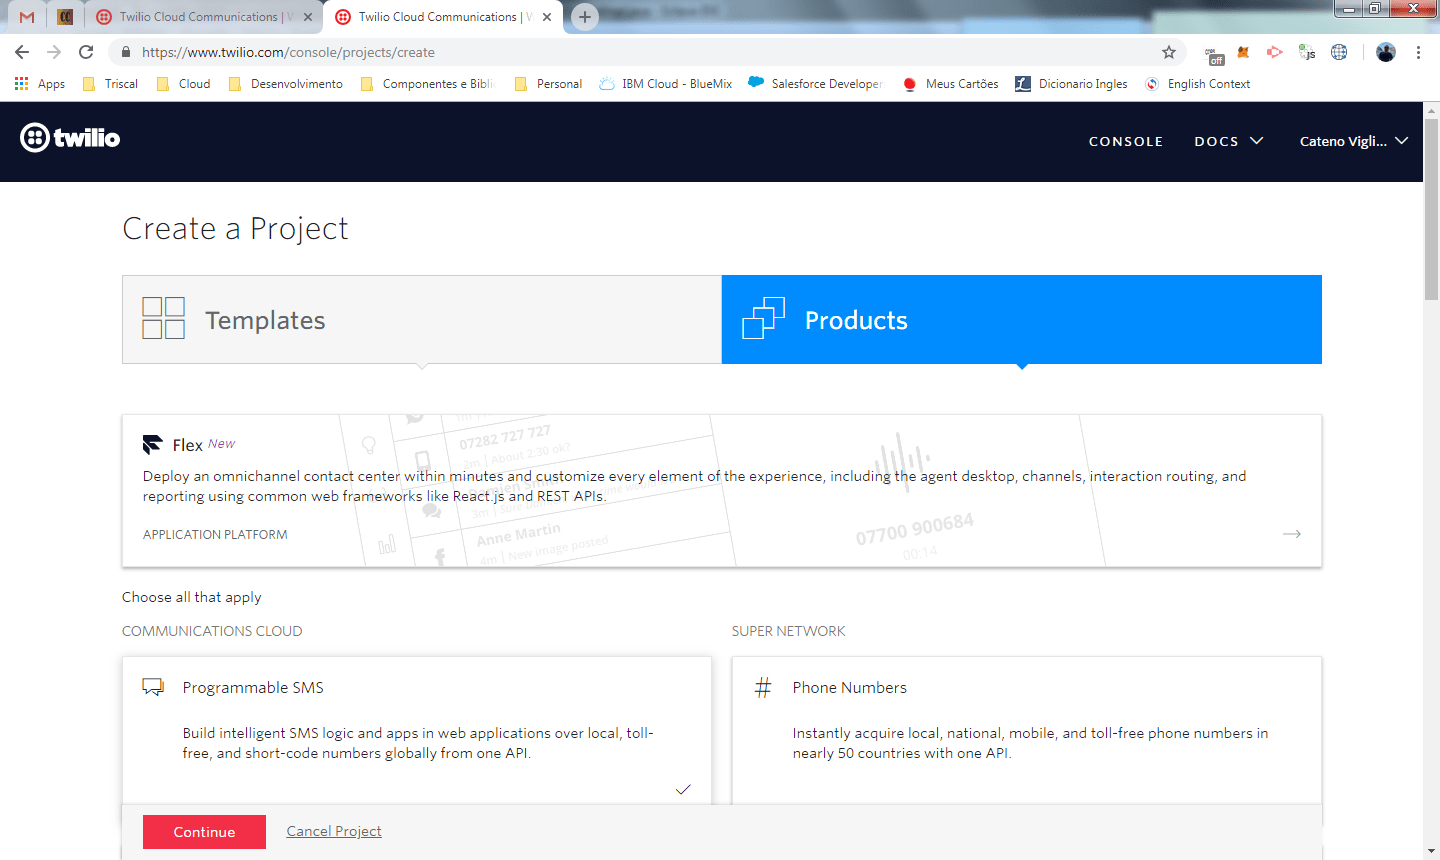Expand the DOCS dropdown menu
This screenshot has height=860, width=1440.
click(x=1229, y=142)
